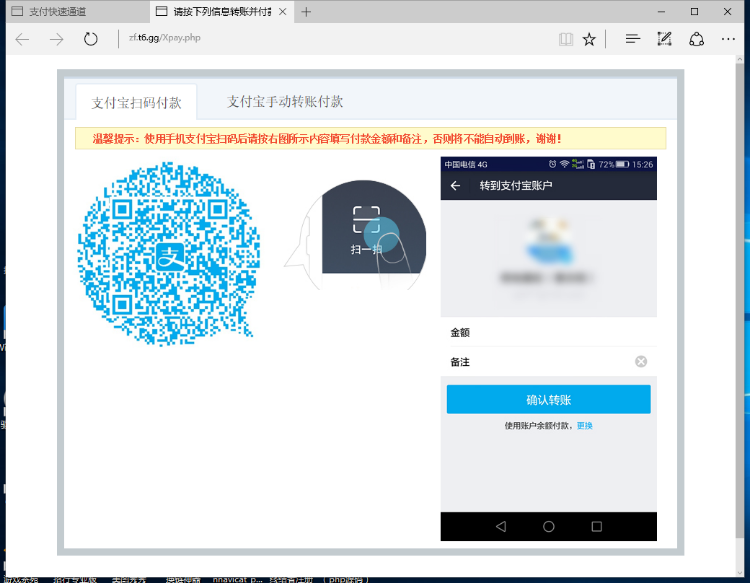
Task: Click the Alipay 支 logo in QR center
Action: (170, 256)
